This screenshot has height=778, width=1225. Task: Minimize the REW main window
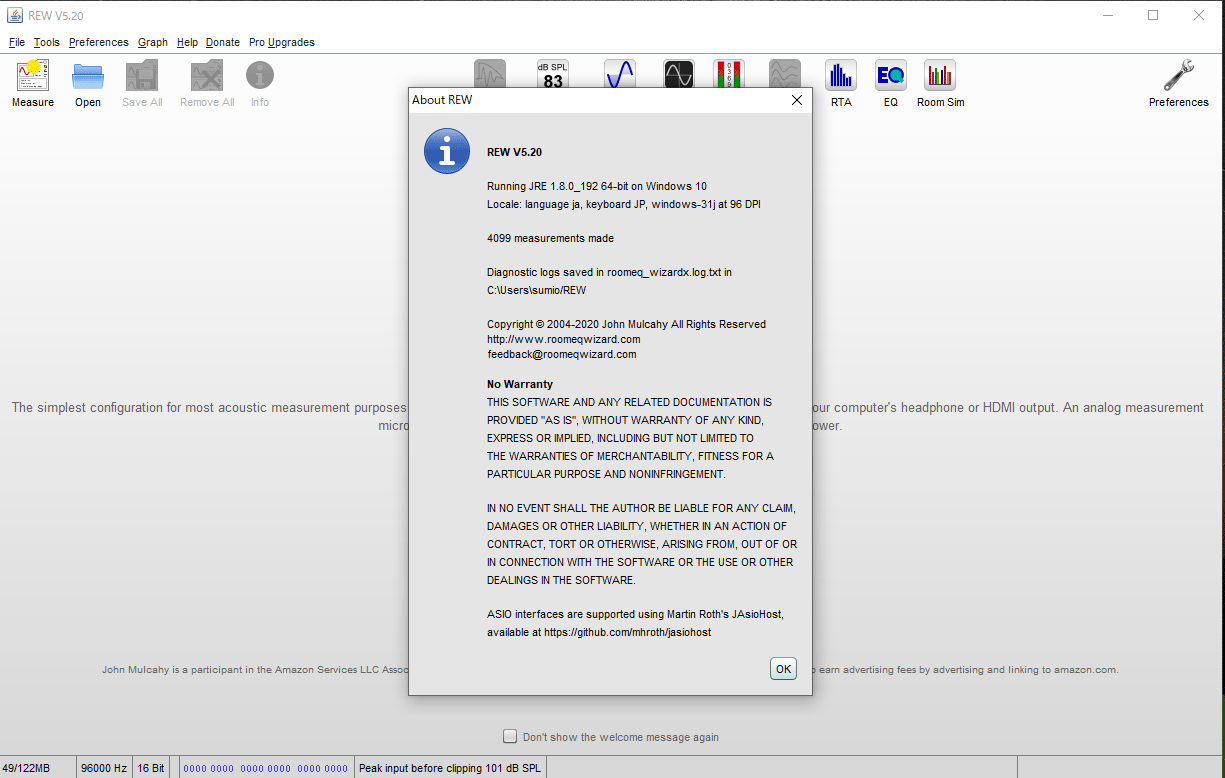(1107, 15)
